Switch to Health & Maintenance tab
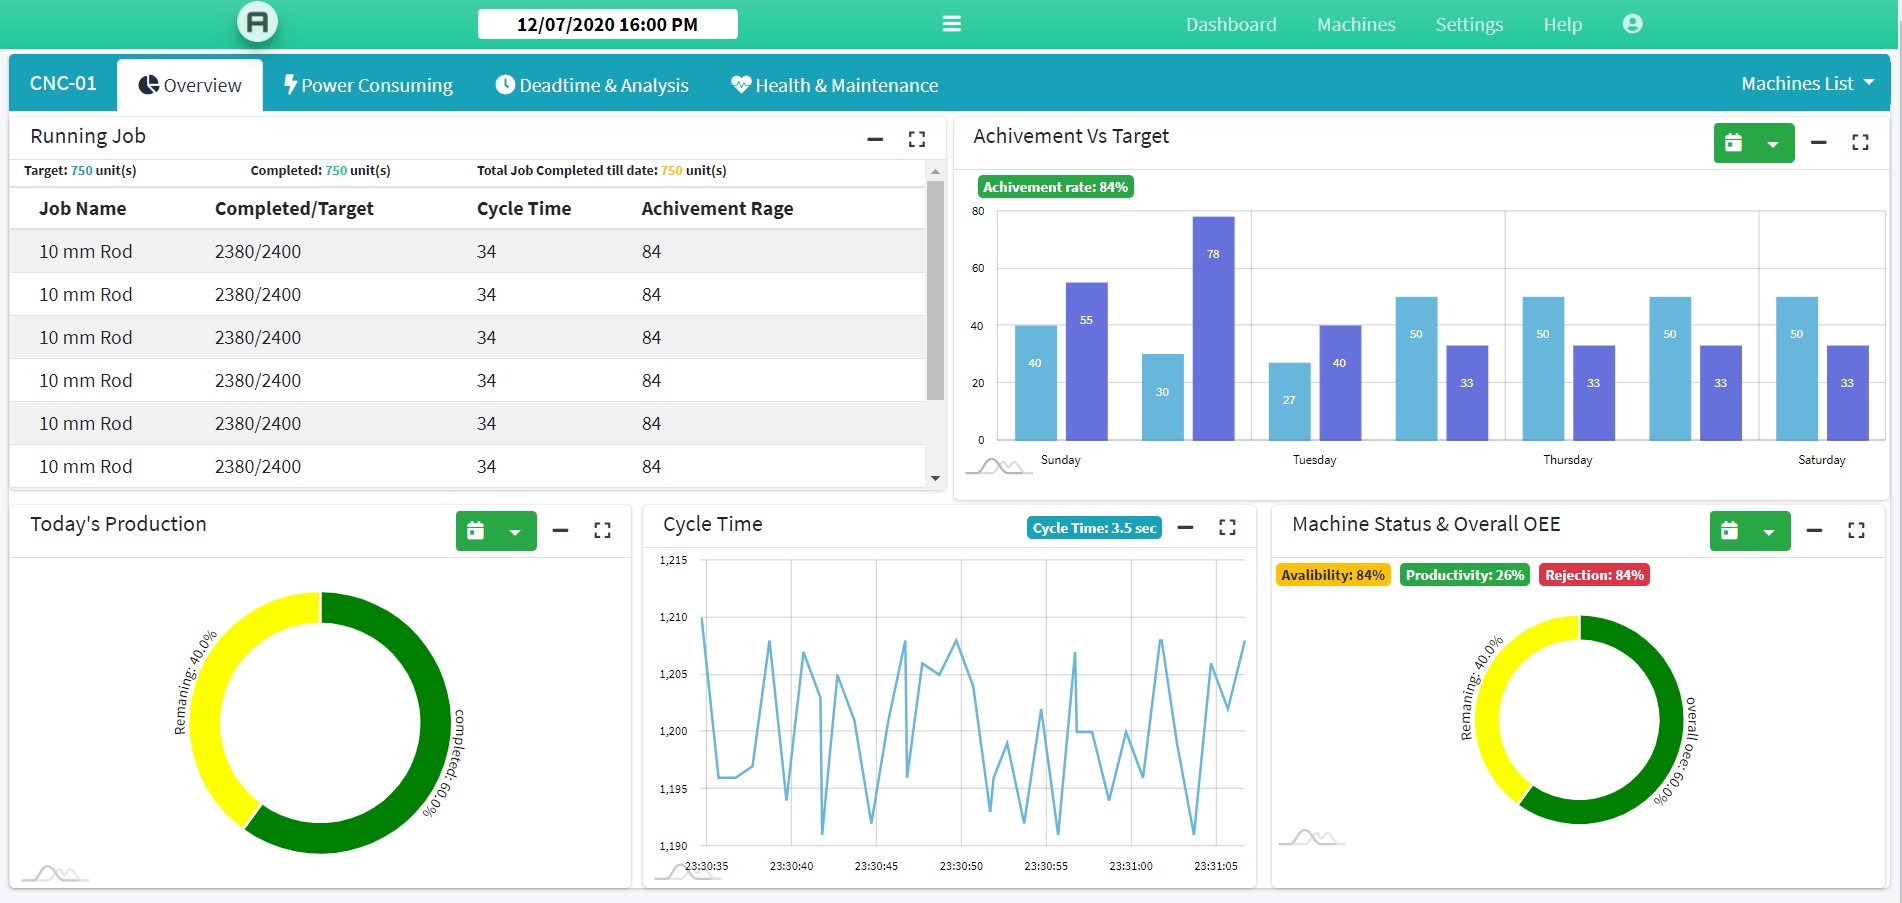The height and width of the screenshot is (903, 1902). coord(834,85)
